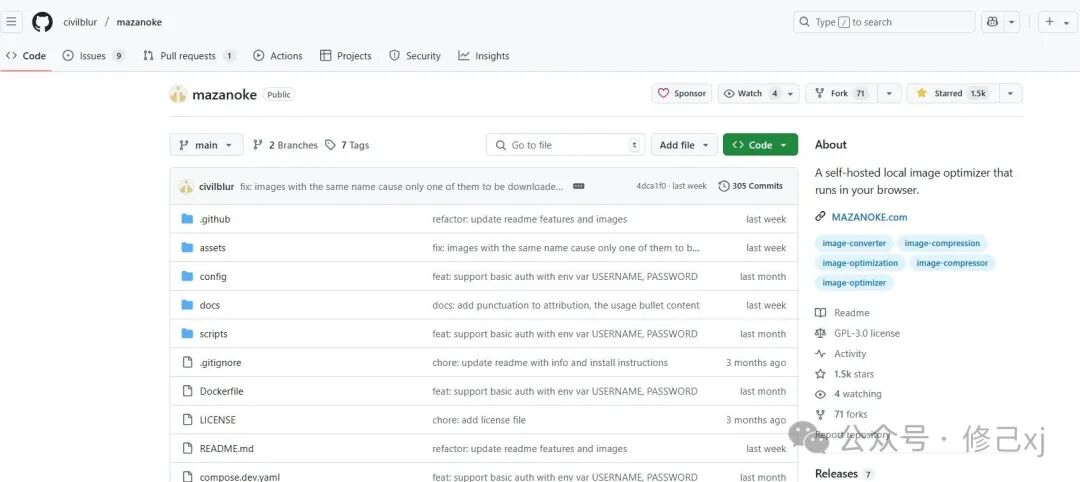The height and width of the screenshot is (482, 1080).
Task: Open LICENSE commit 'chore: add license file'
Action: pyautogui.click(x=479, y=420)
